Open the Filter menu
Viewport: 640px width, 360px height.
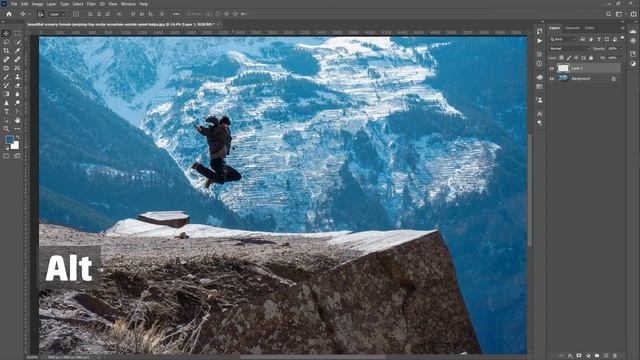pos(91,4)
